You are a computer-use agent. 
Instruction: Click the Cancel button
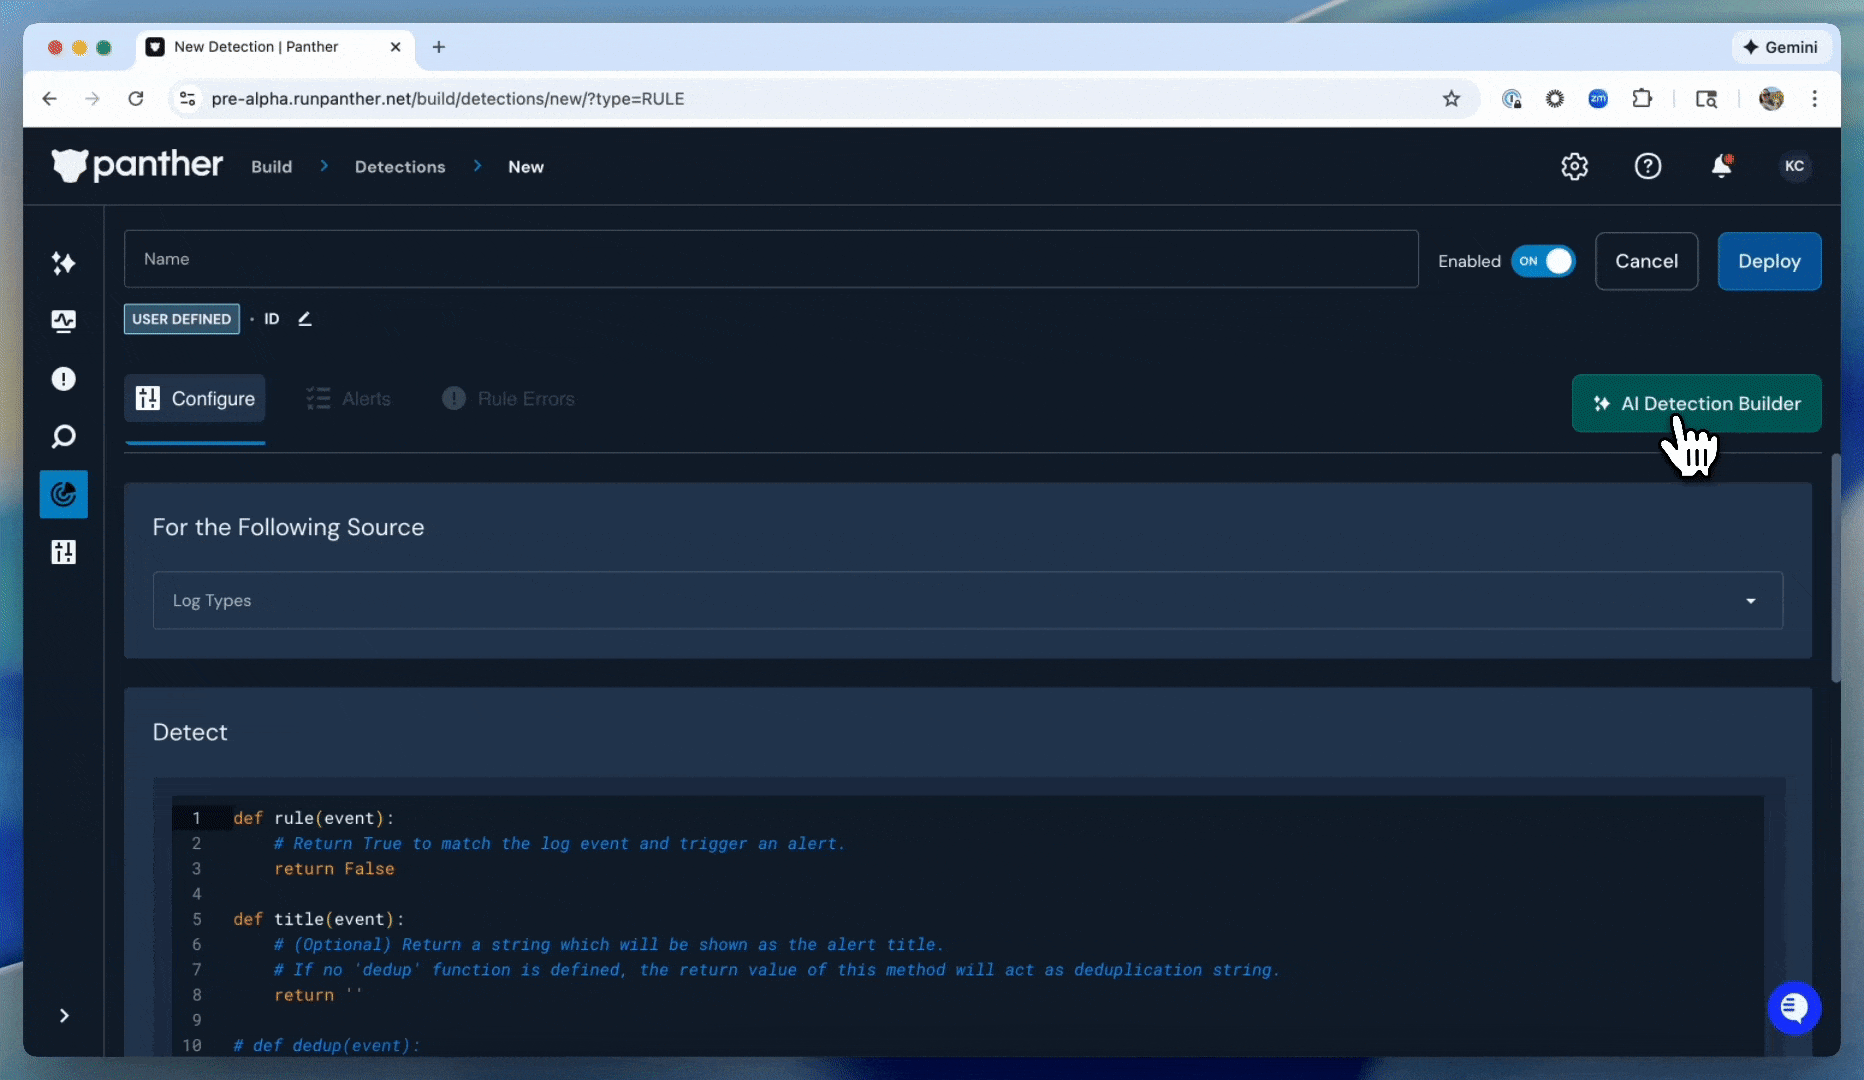[1646, 261]
